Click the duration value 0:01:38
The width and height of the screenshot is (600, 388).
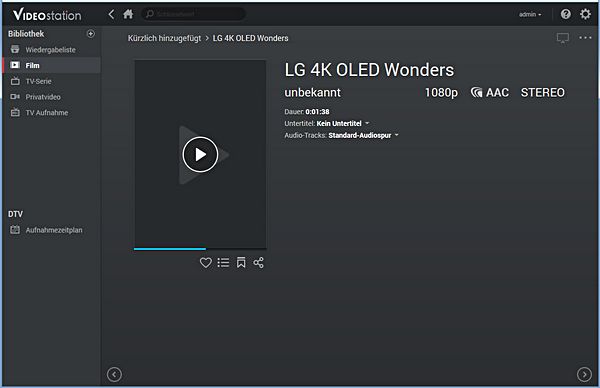317,112
